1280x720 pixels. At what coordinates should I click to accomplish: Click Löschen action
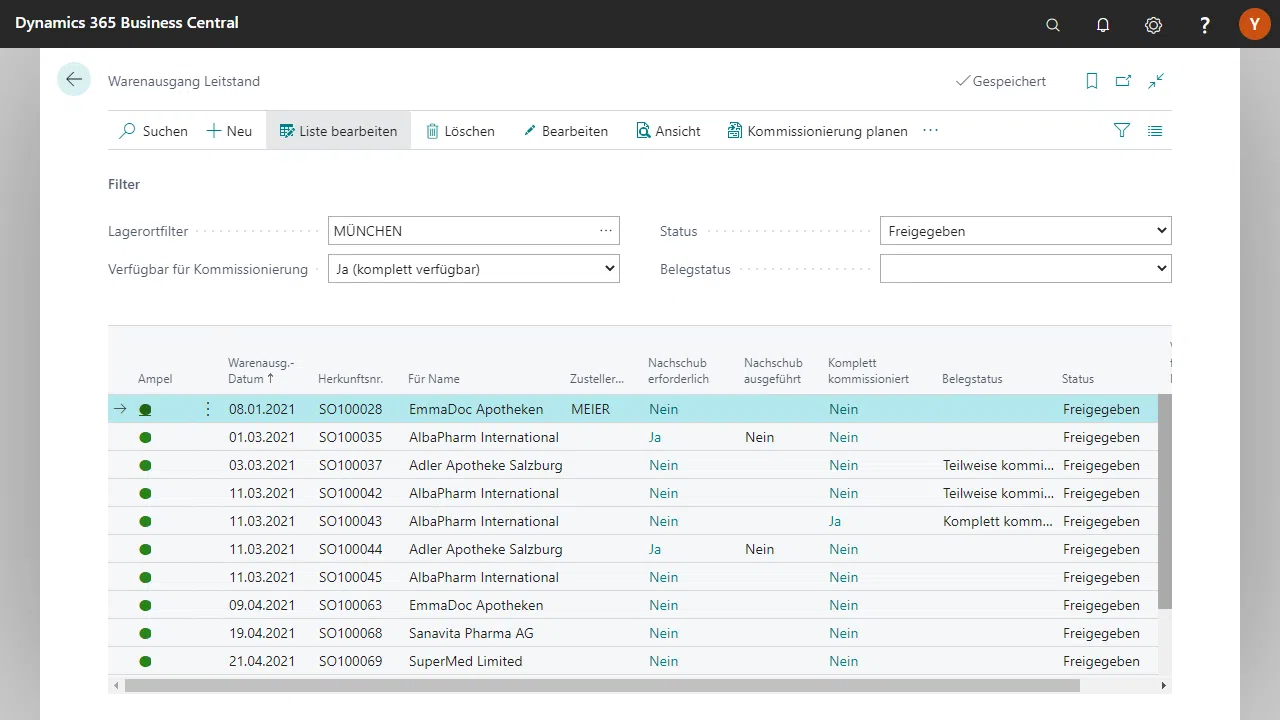coord(460,131)
